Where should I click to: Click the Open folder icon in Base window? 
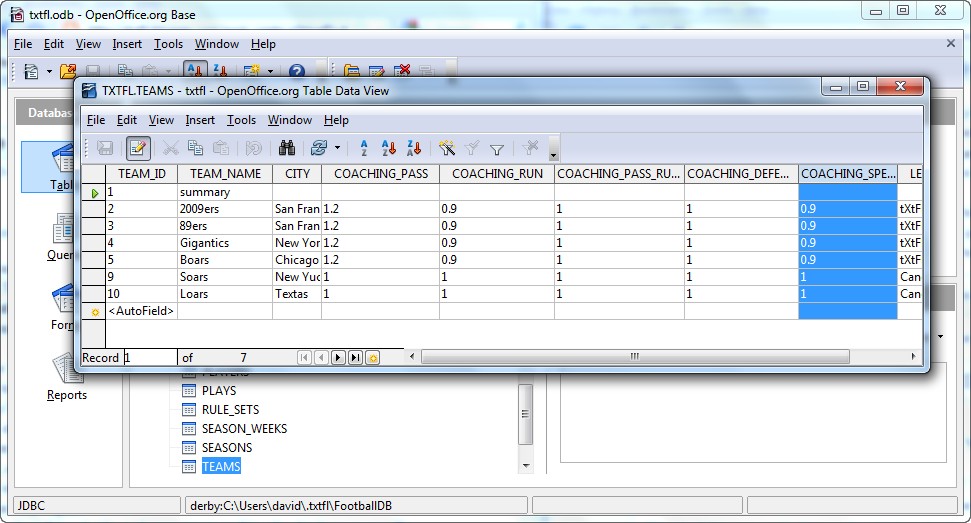click(68, 72)
